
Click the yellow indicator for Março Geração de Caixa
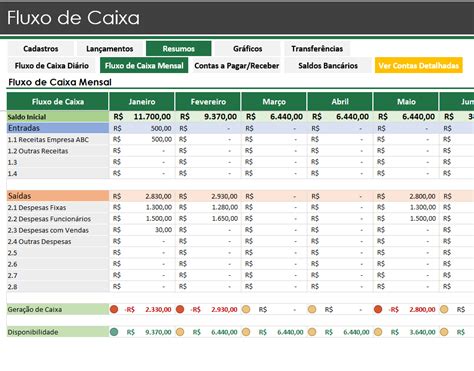click(246, 309)
